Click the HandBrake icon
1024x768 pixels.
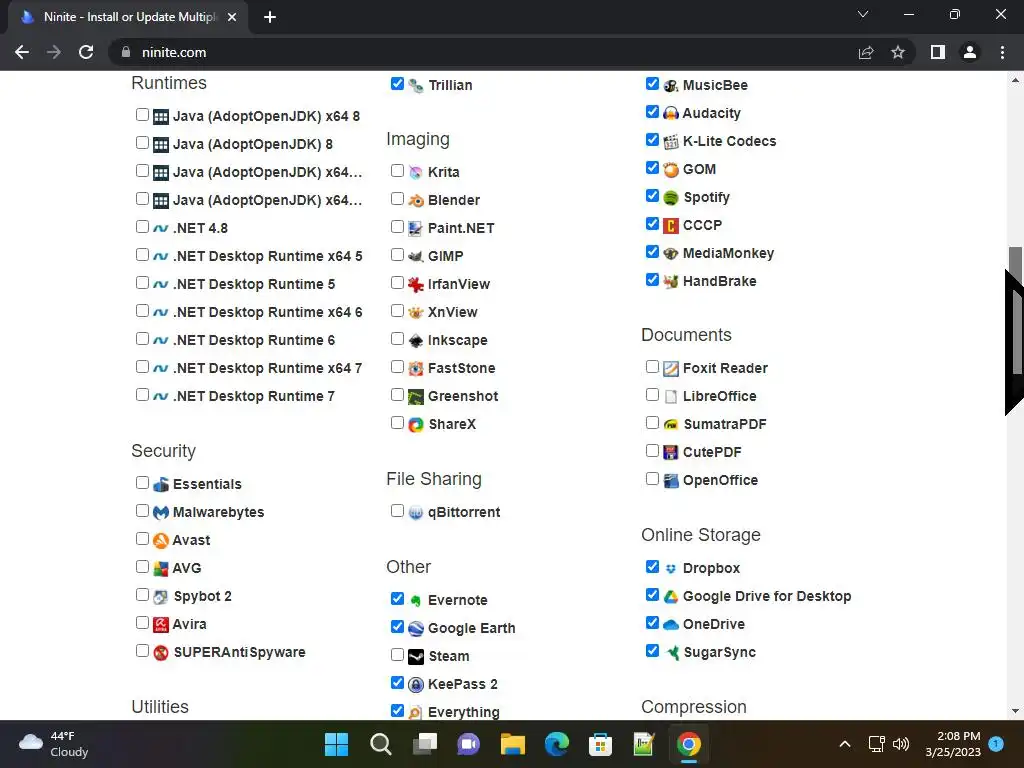[671, 281]
